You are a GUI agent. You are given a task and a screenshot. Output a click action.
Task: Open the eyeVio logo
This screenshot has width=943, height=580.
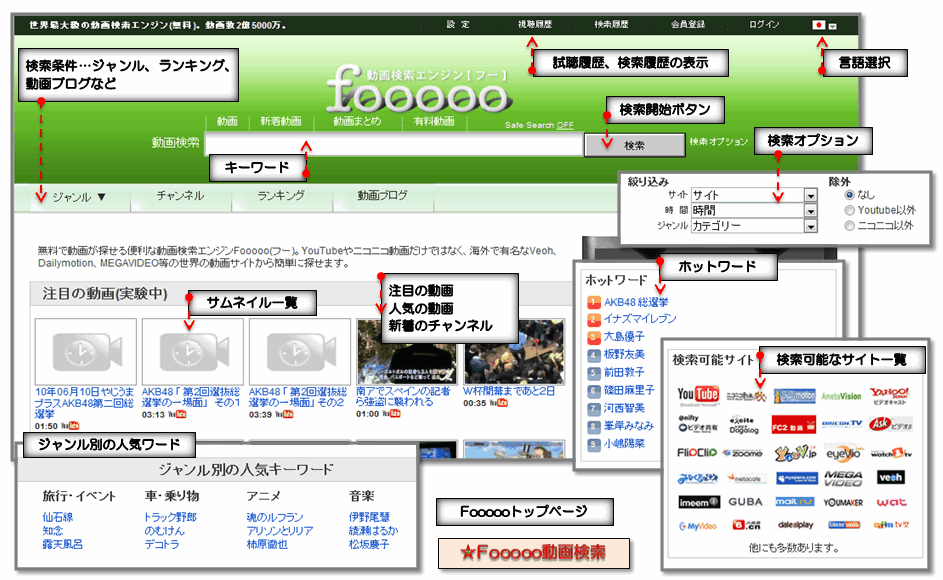[843, 454]
